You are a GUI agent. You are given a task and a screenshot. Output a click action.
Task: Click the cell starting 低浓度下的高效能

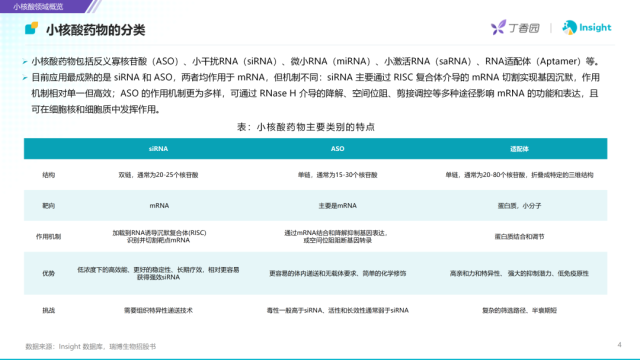click(x=158, y=273)
